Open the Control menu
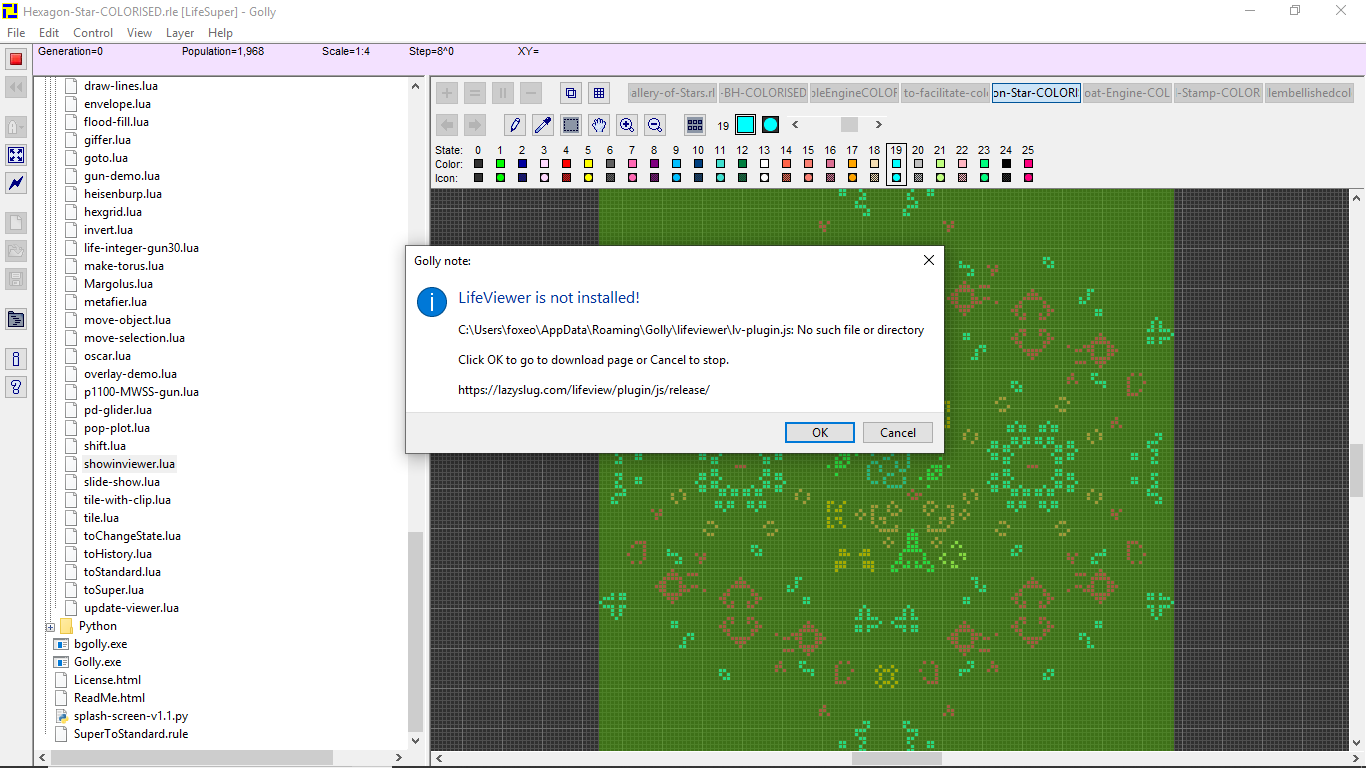 click(93, 33)
